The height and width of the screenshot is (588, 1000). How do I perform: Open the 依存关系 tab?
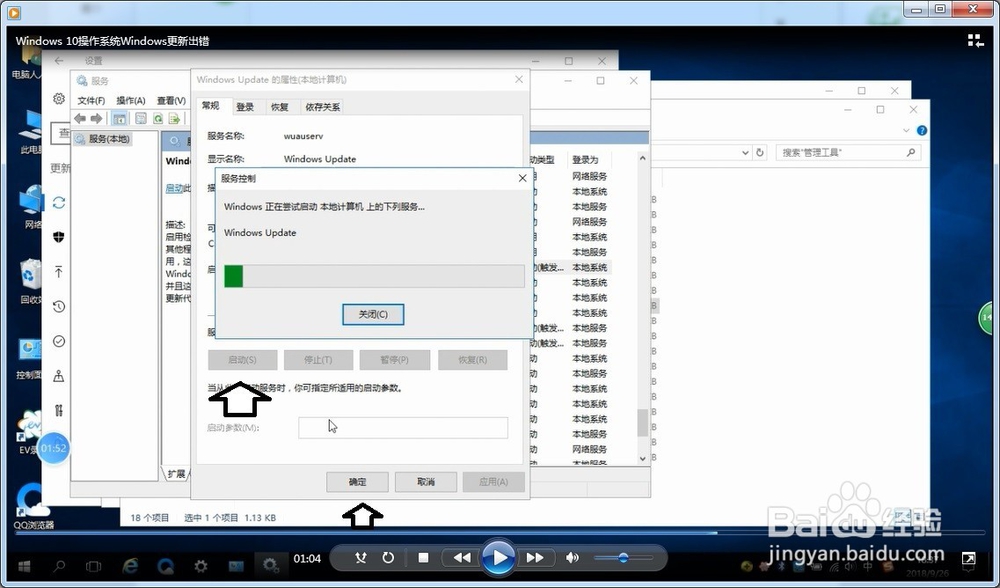click(323, 107)
